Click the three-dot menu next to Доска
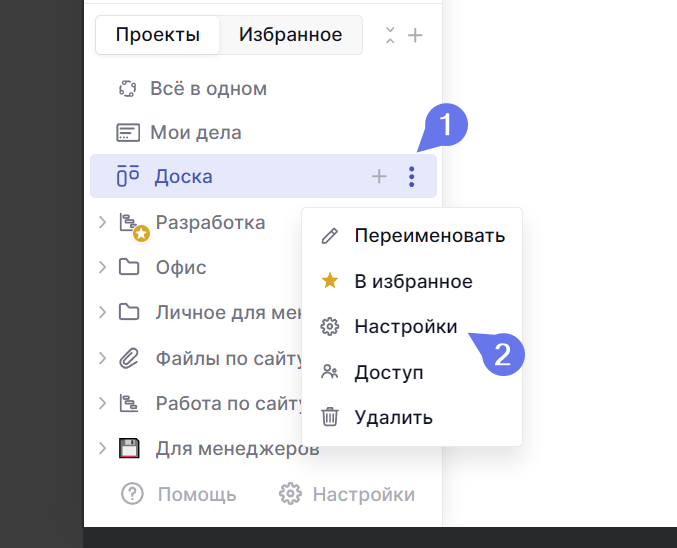Screen dimensions: 677x548 [411, 177]
